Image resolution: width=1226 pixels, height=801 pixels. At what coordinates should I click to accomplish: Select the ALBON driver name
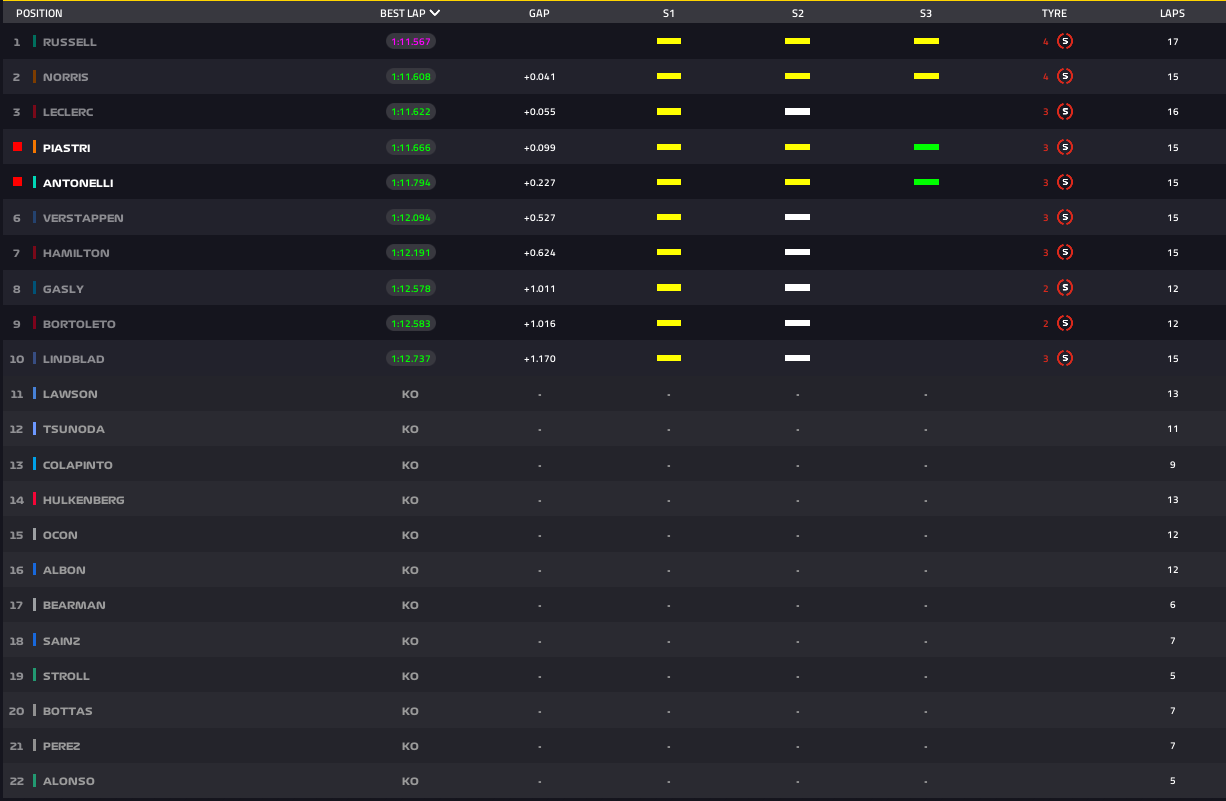coord(64,570)
